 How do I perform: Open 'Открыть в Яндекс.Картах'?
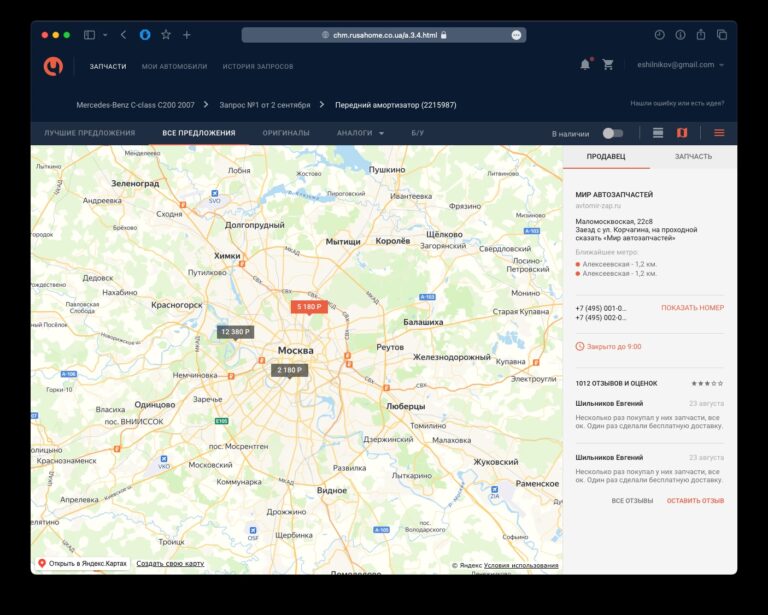tap(82, 564)
